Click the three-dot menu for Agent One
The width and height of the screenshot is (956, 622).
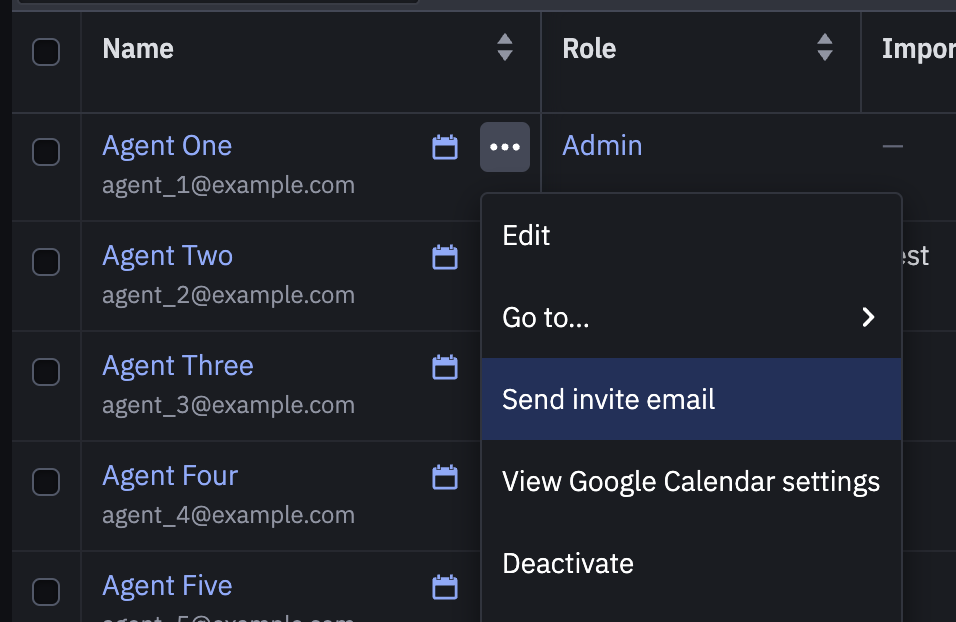[505, 147]
